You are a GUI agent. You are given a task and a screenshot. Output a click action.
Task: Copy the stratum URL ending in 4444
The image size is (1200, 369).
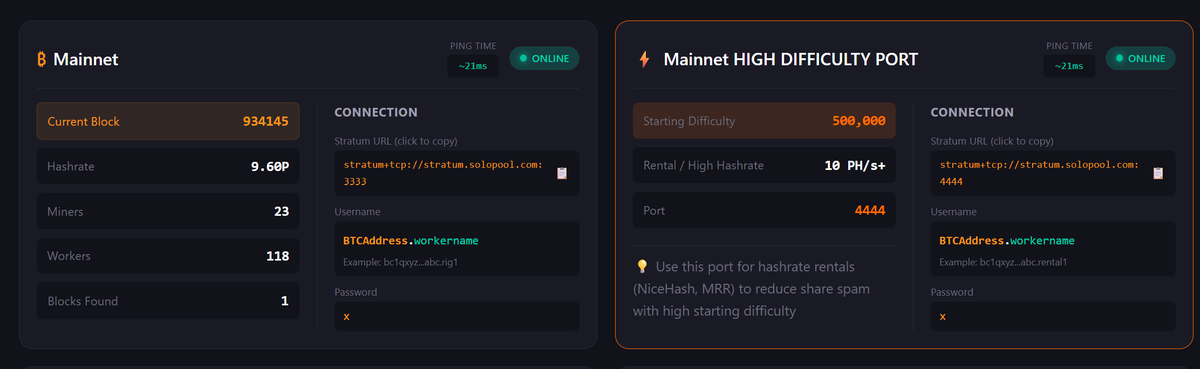[1053, 173]
